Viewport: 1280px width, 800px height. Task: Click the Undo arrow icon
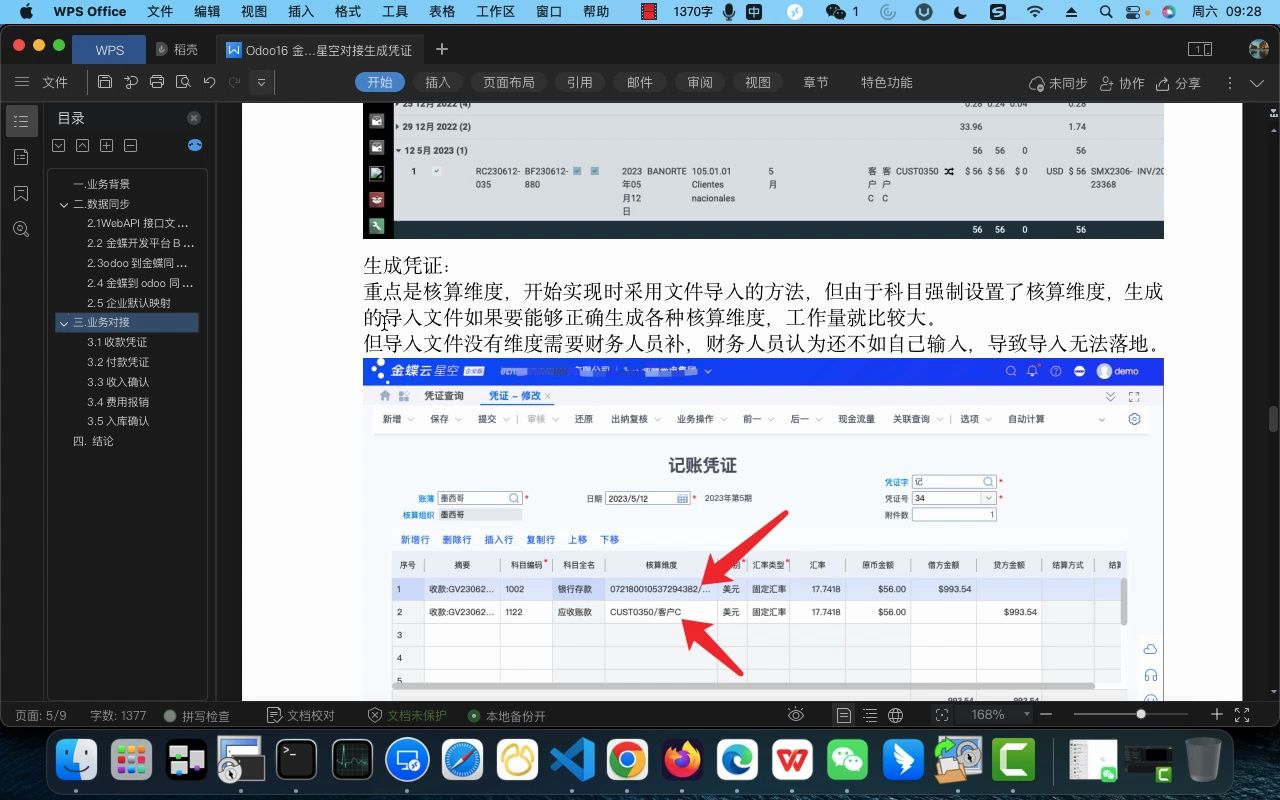point(209,83)
